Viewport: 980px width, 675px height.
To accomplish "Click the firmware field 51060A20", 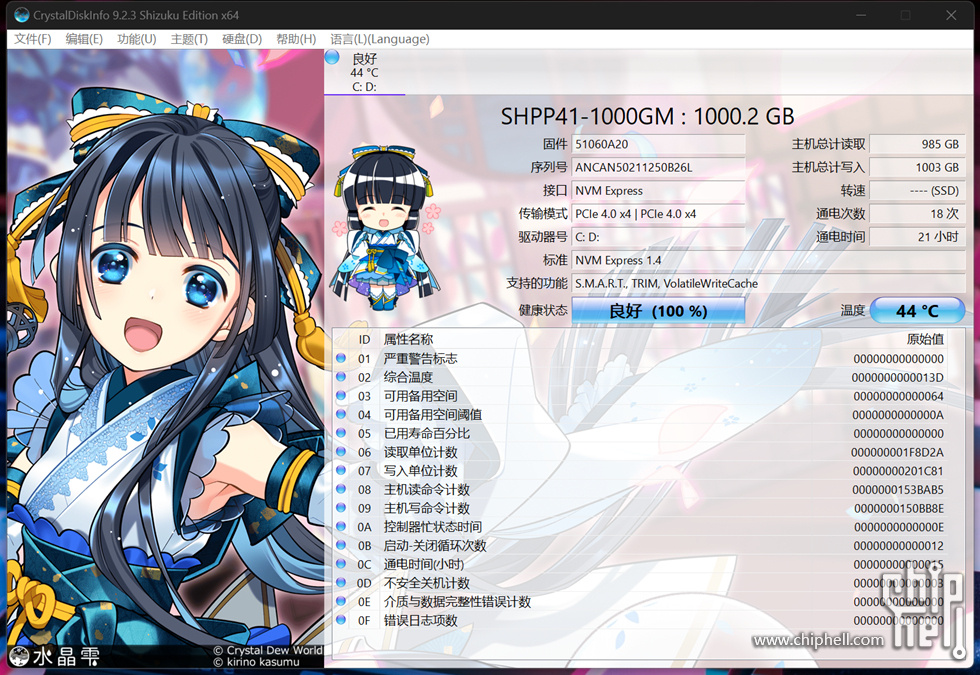I will click(658, 144).
